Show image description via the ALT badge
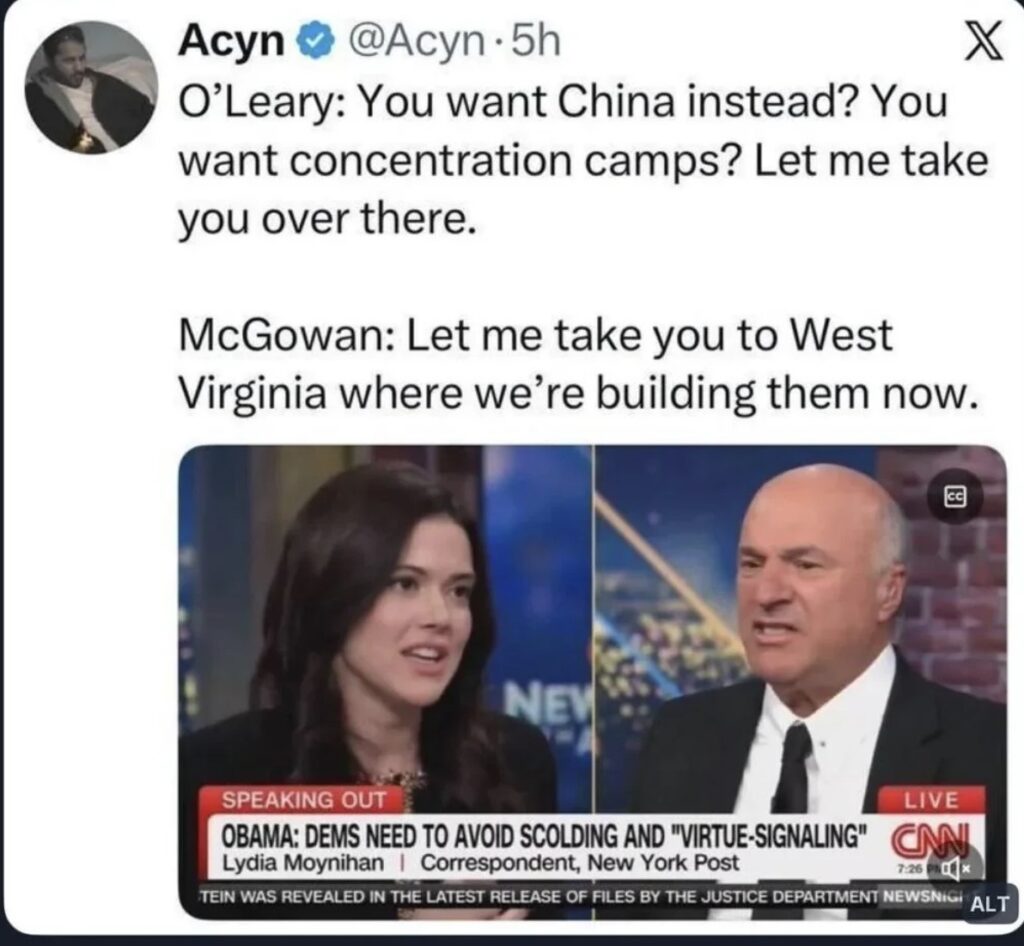The width and height of the screenshot is (1024, 946). 991,904
